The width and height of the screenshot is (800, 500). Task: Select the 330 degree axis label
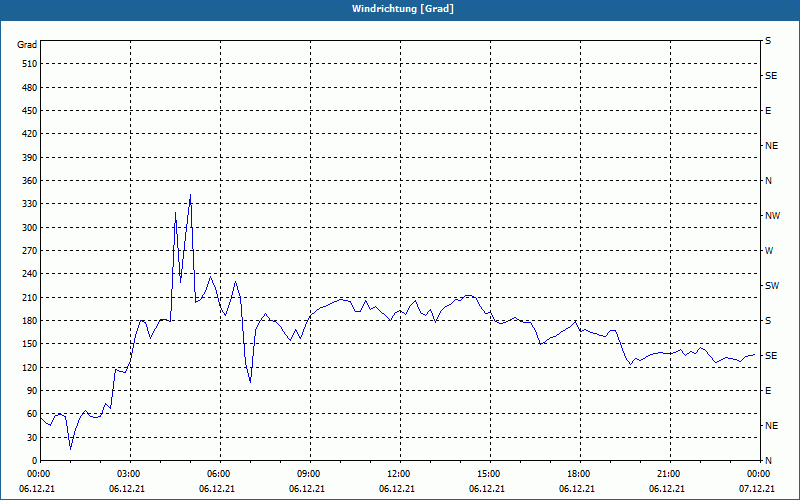(x=30, y=204)
